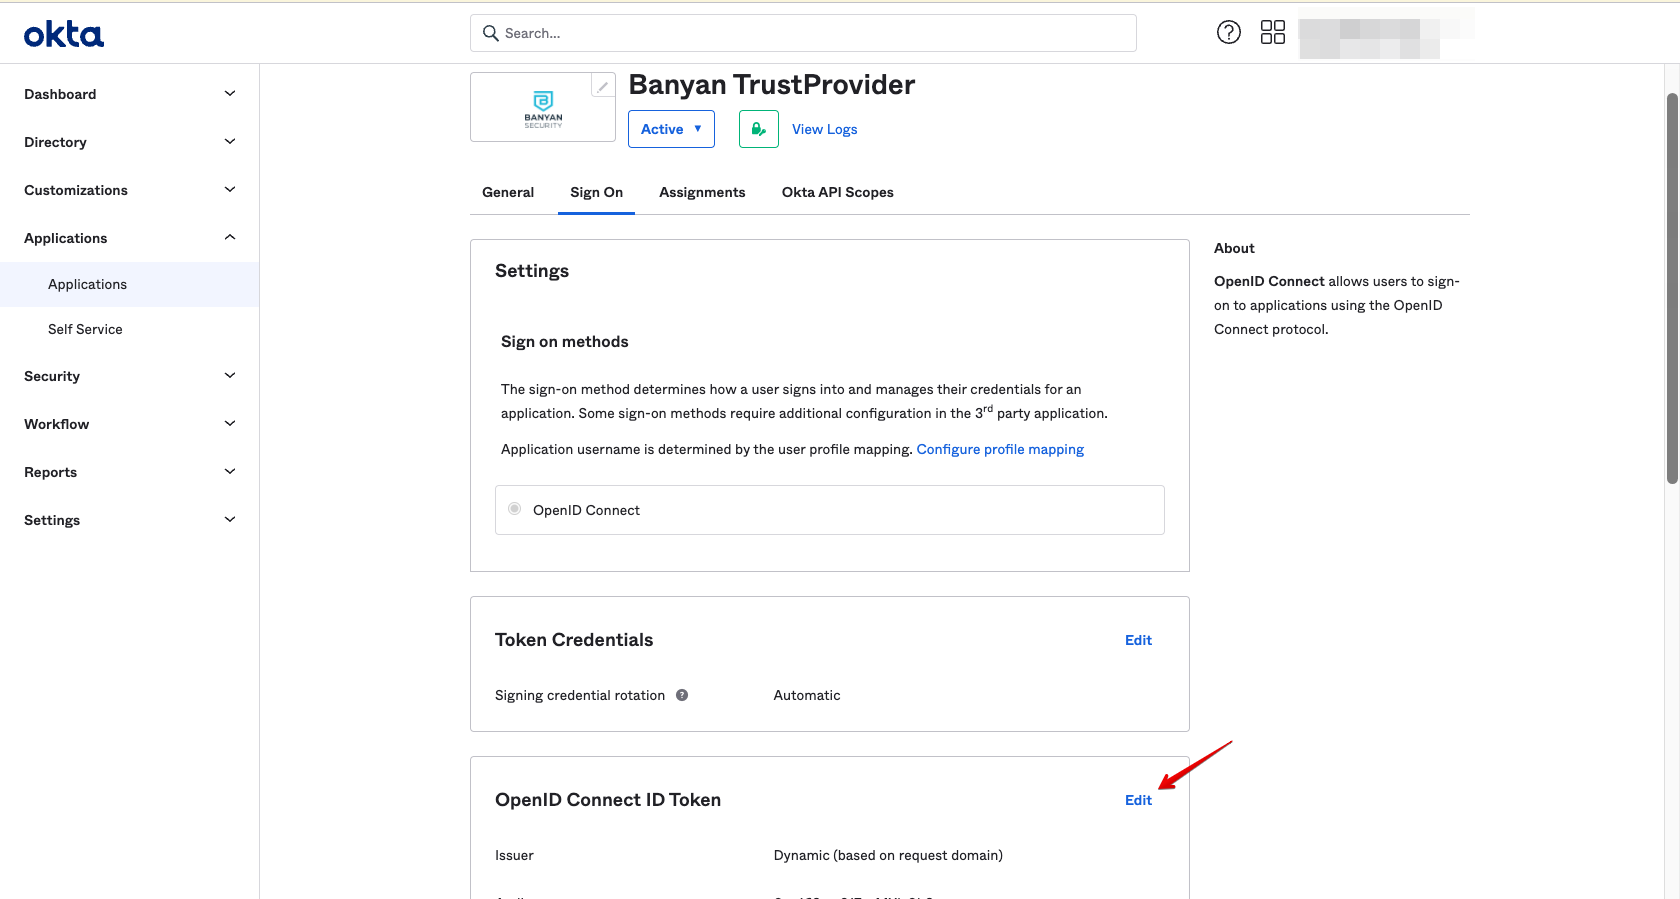
Task: Switch to the General tab
Action: click(508, 192)
